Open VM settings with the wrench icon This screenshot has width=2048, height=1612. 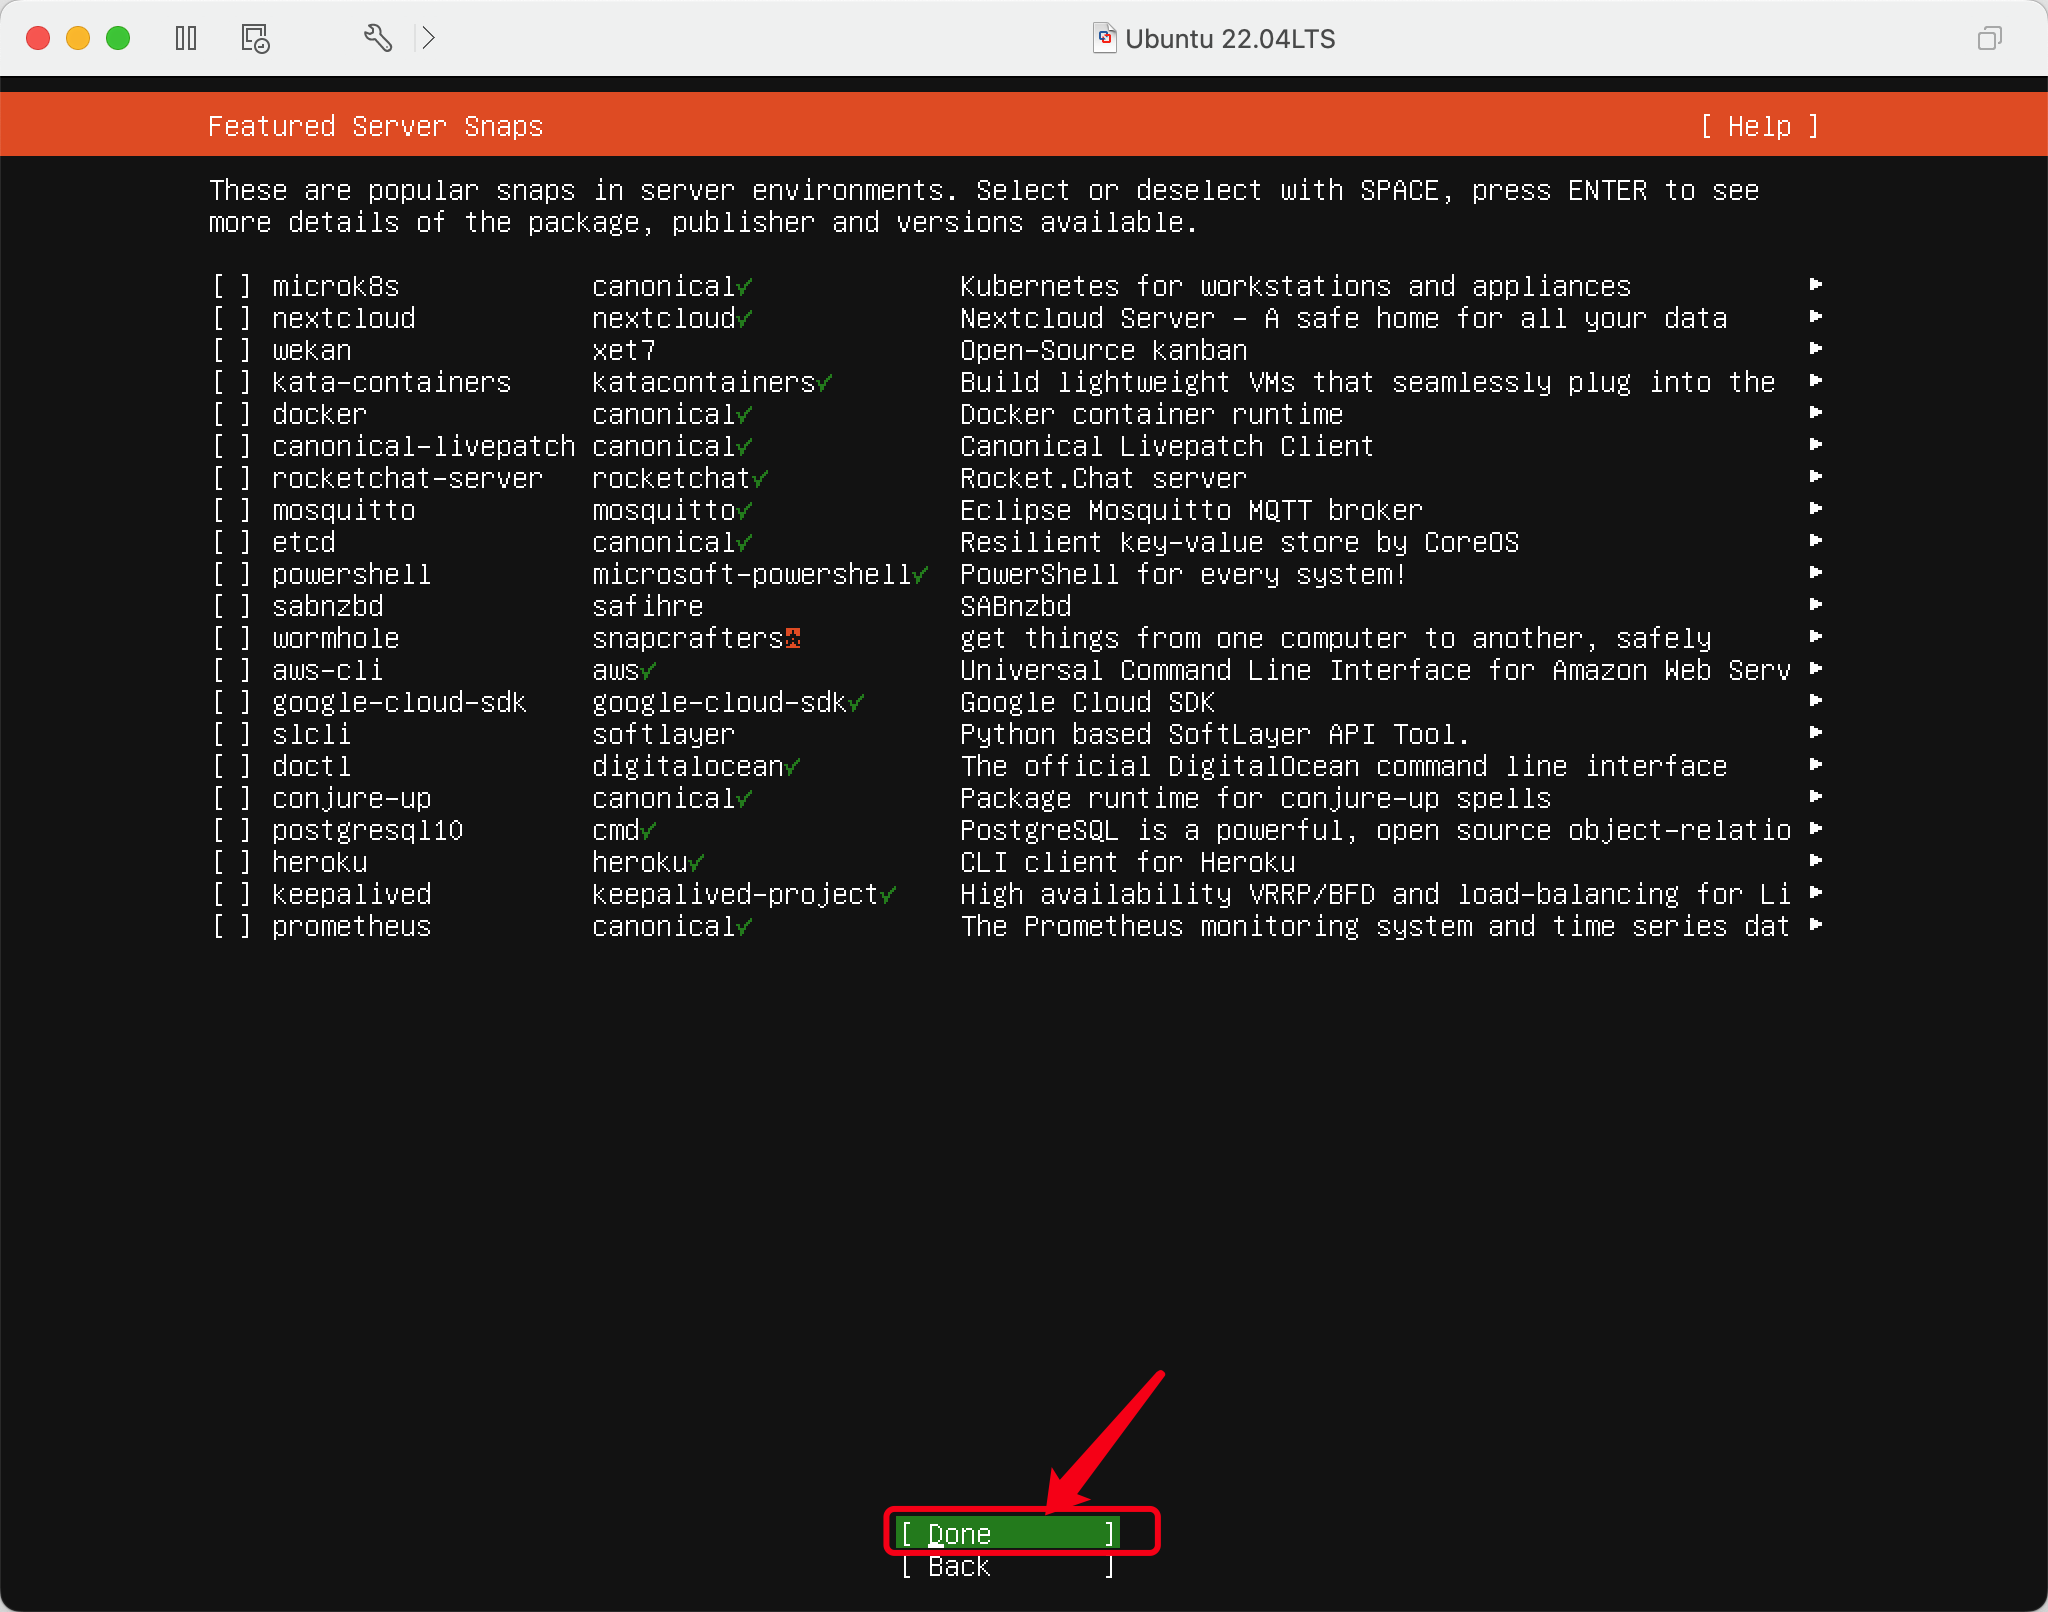tap(377, 38)
